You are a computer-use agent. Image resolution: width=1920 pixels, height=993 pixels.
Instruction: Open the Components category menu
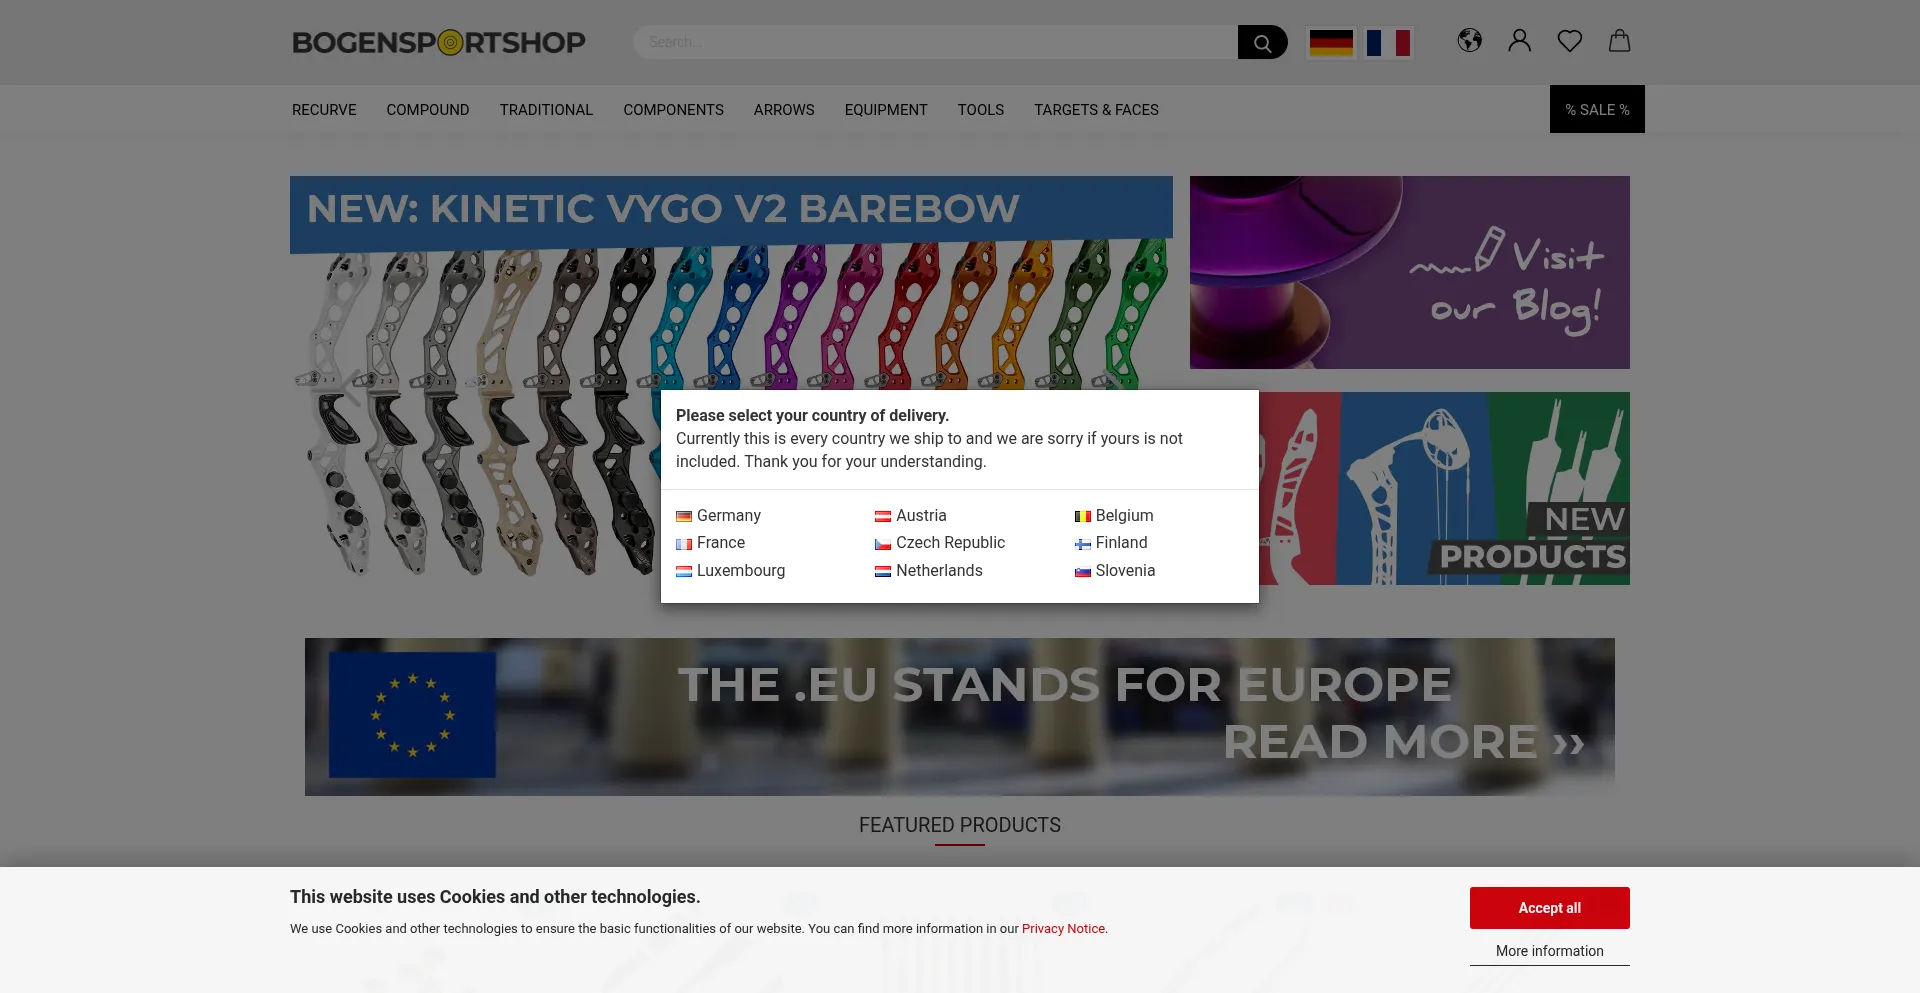(x=673, y=110)
